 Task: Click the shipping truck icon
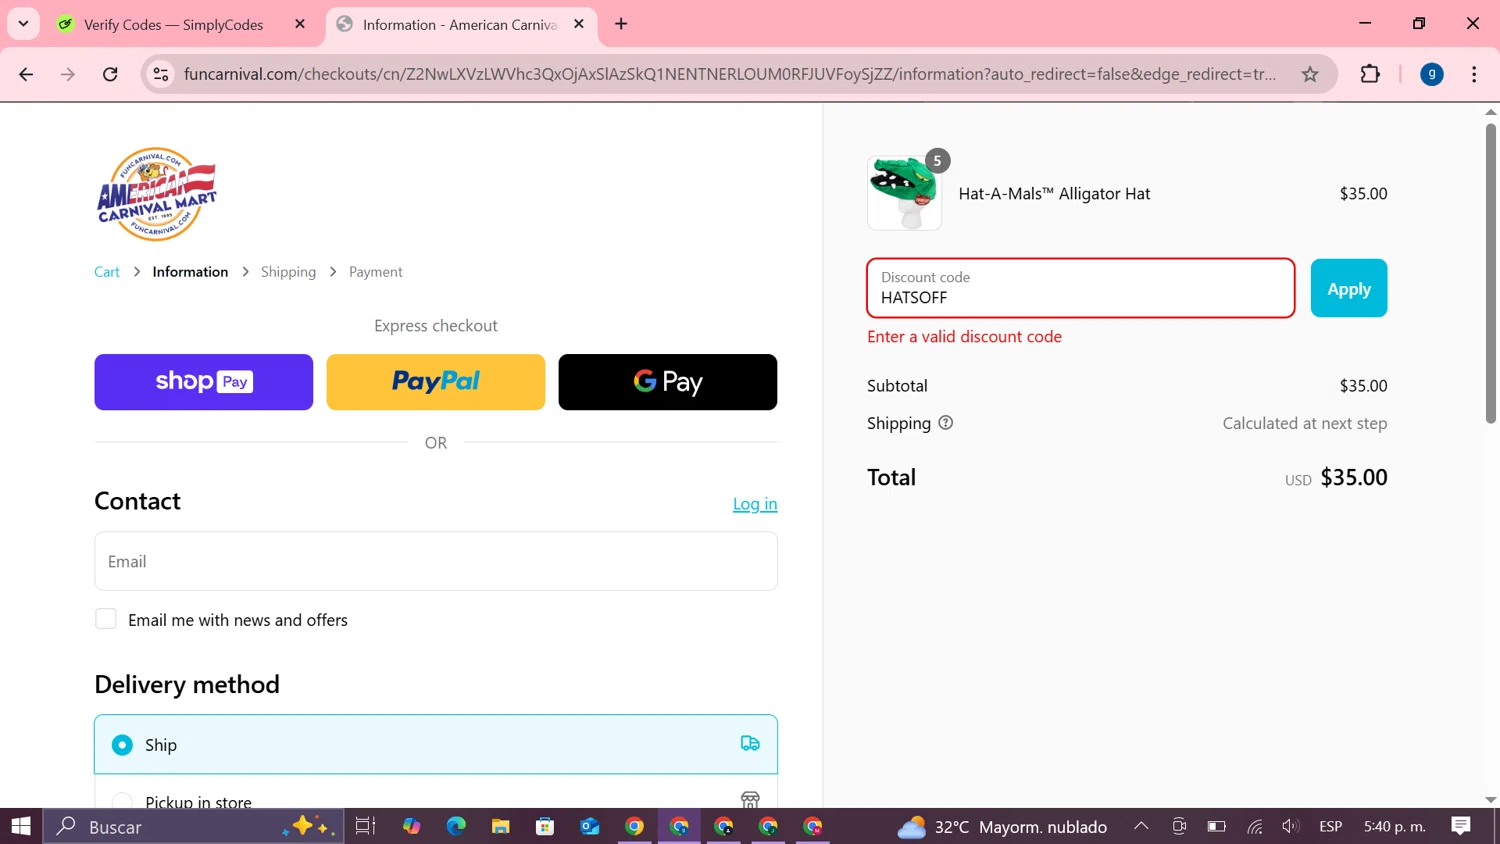[x=750, y=743]
